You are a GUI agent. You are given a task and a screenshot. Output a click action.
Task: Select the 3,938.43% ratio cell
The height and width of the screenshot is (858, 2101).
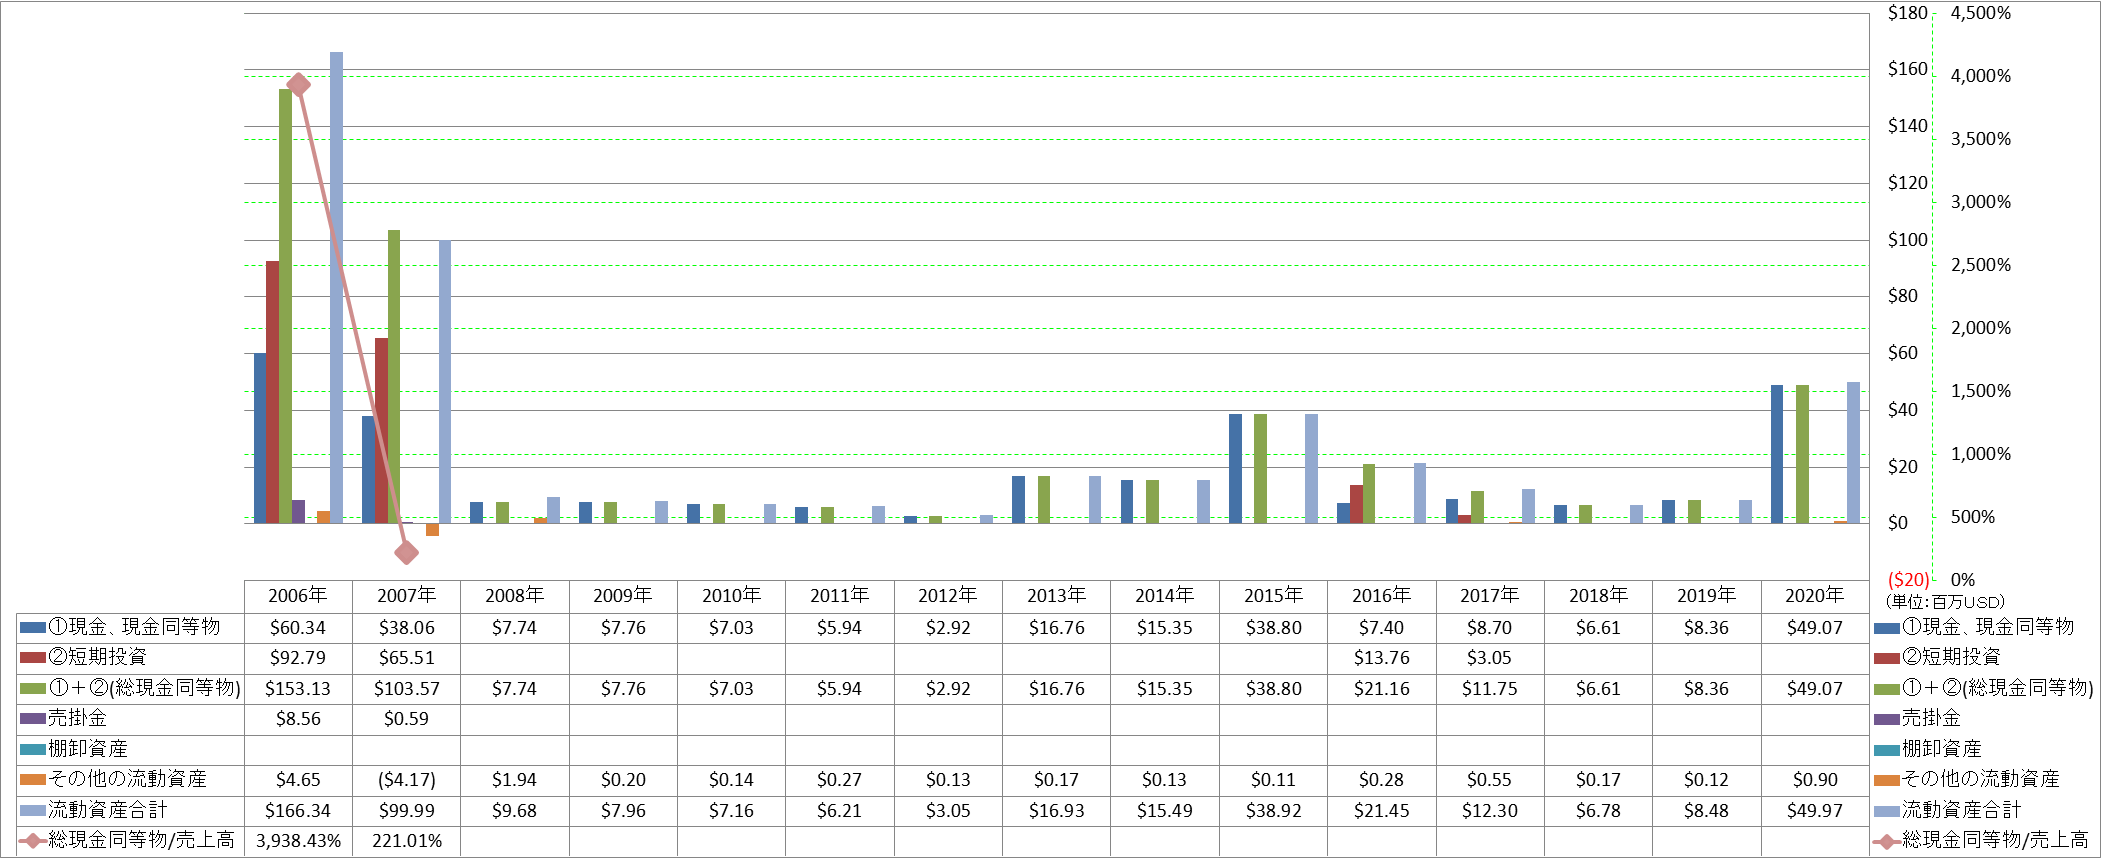pos(298,841)
